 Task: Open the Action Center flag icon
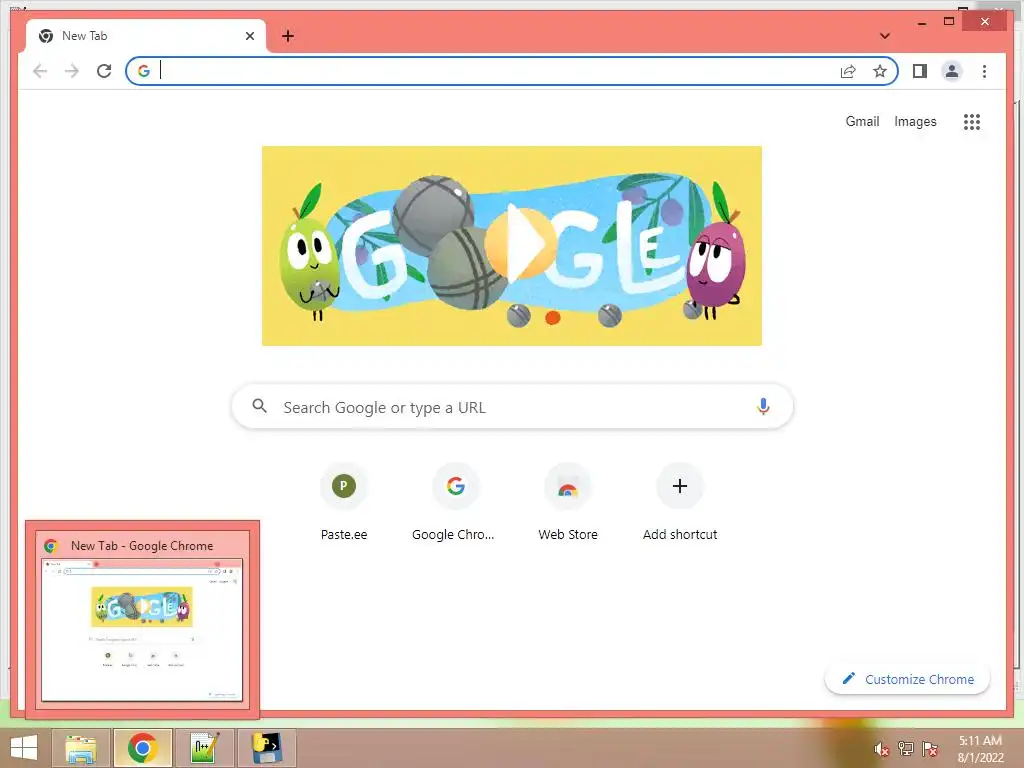(929, 749)
